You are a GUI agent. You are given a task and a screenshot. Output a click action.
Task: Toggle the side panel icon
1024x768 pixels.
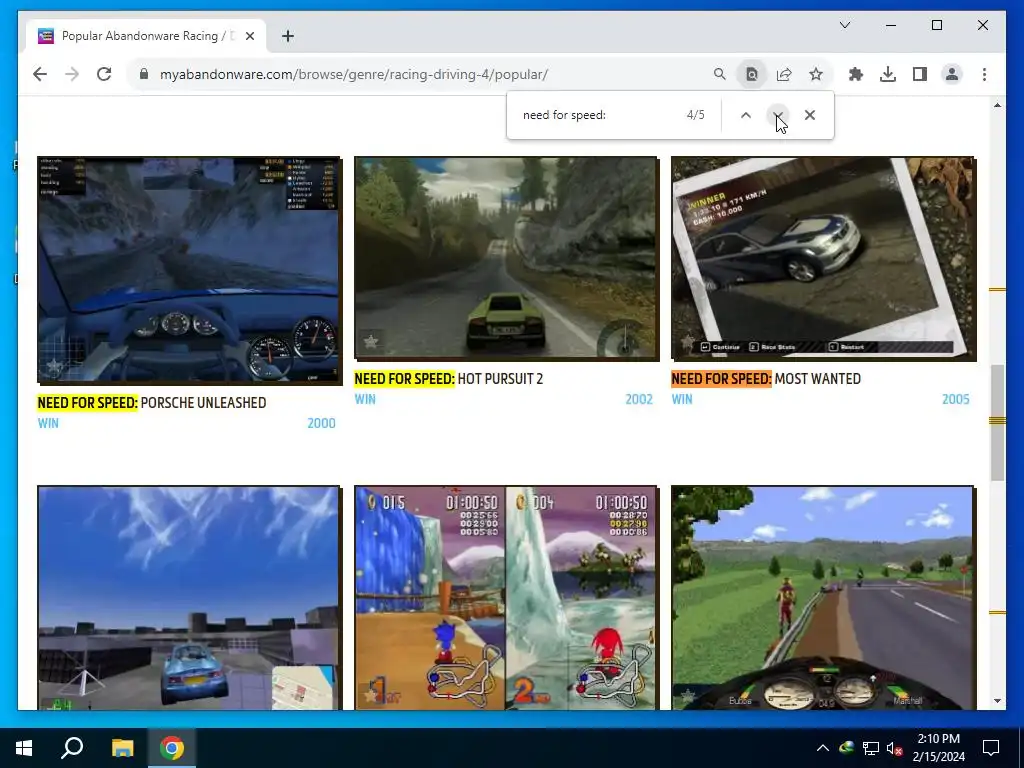[920, 74]
